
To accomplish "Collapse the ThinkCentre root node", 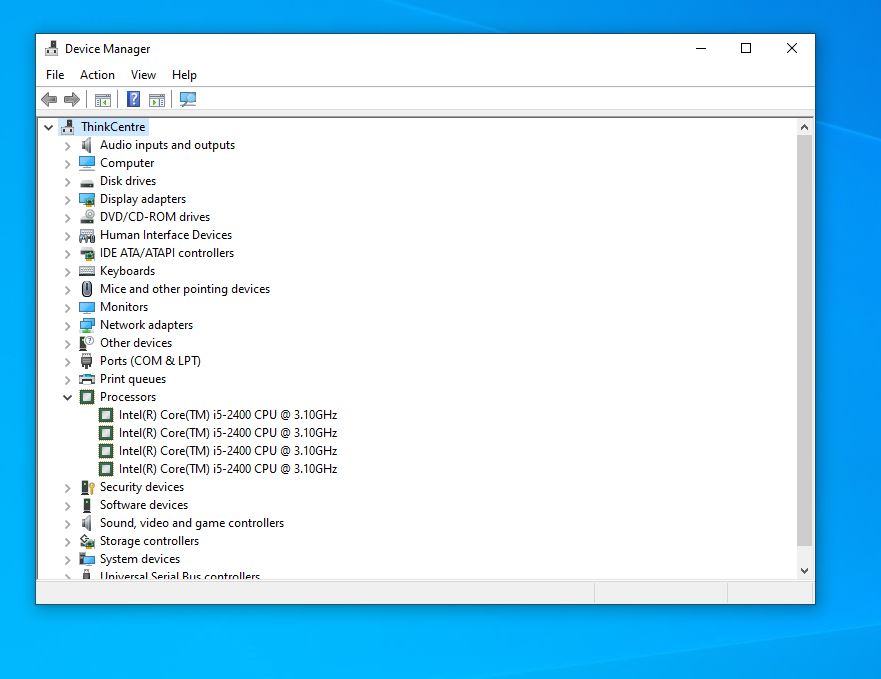I will click(48, 127).
